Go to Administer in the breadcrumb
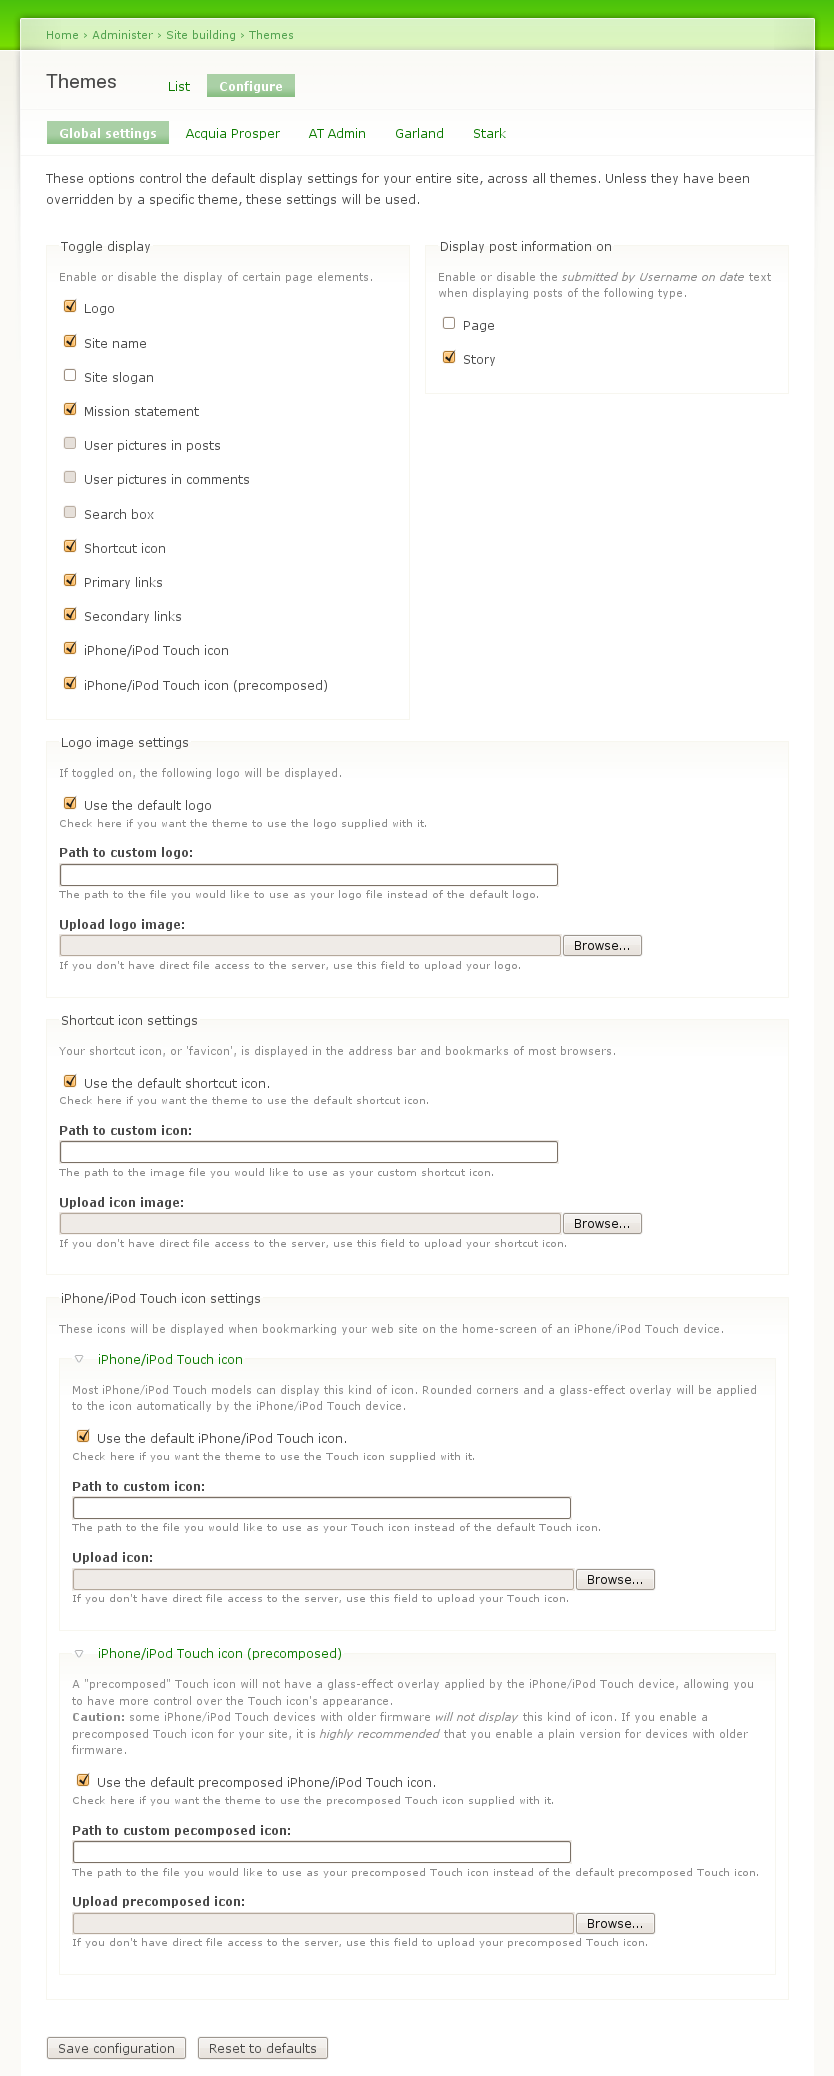Viewport: 834px width, 2076px height. click(122, 35)
